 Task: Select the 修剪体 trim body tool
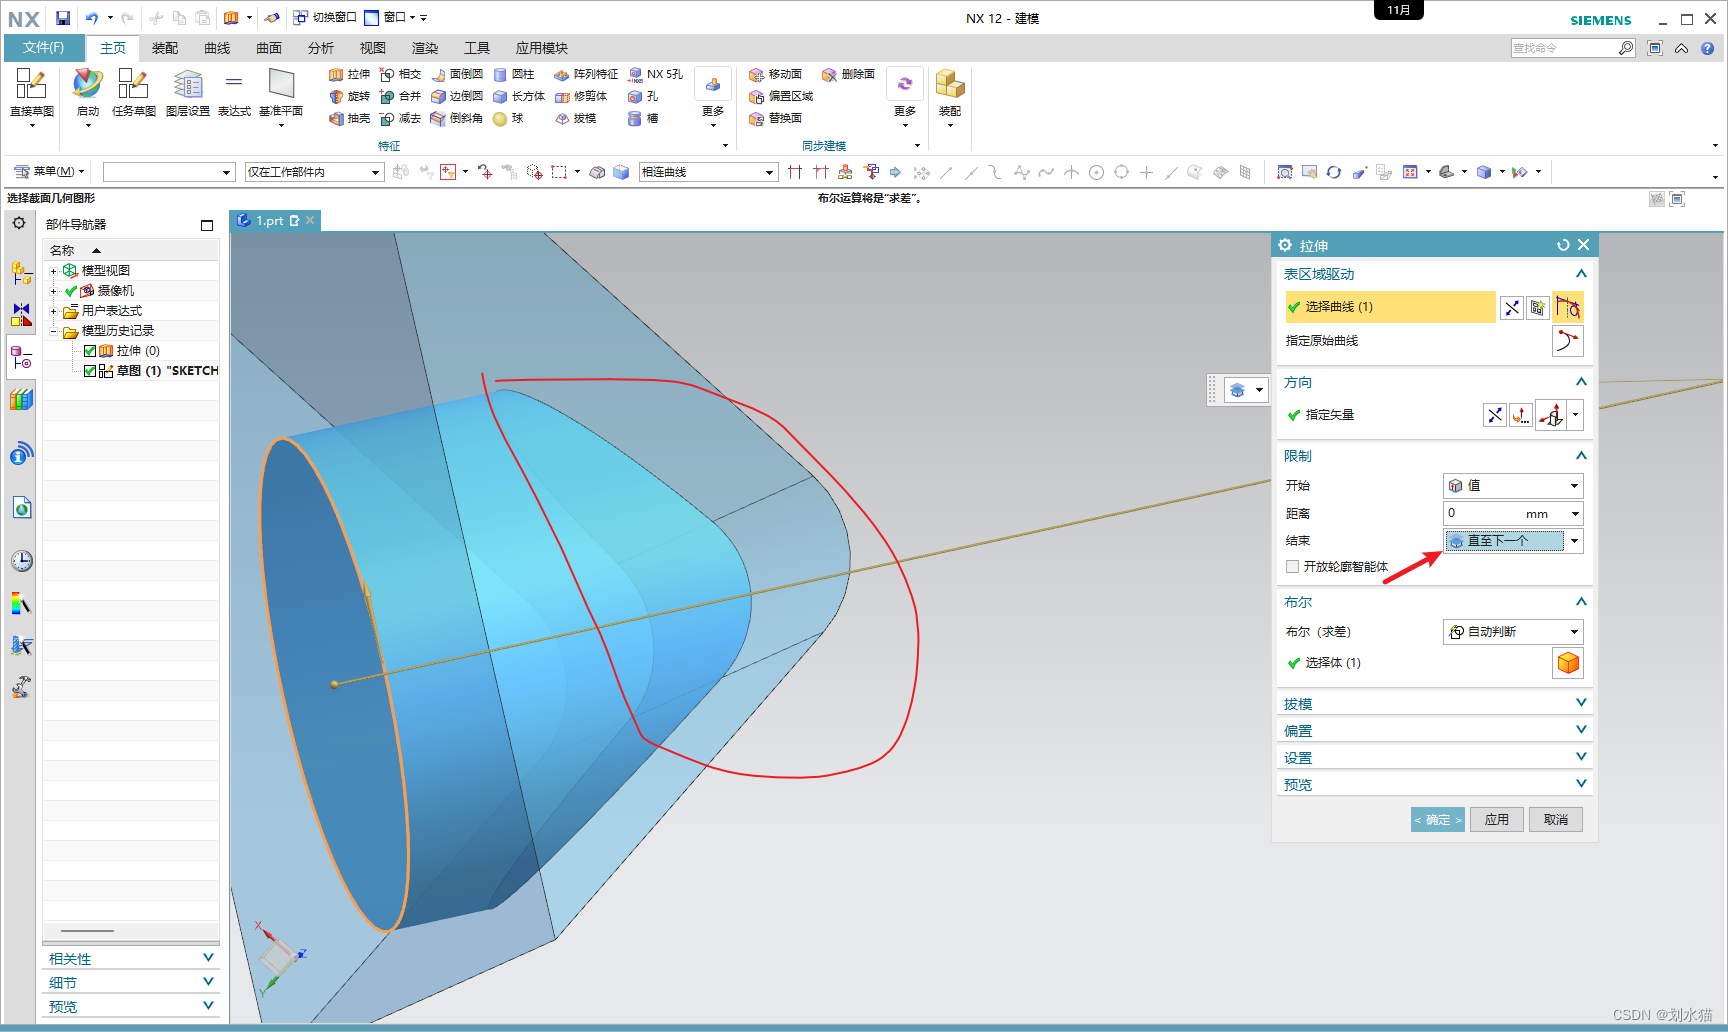tap(581, 96)
